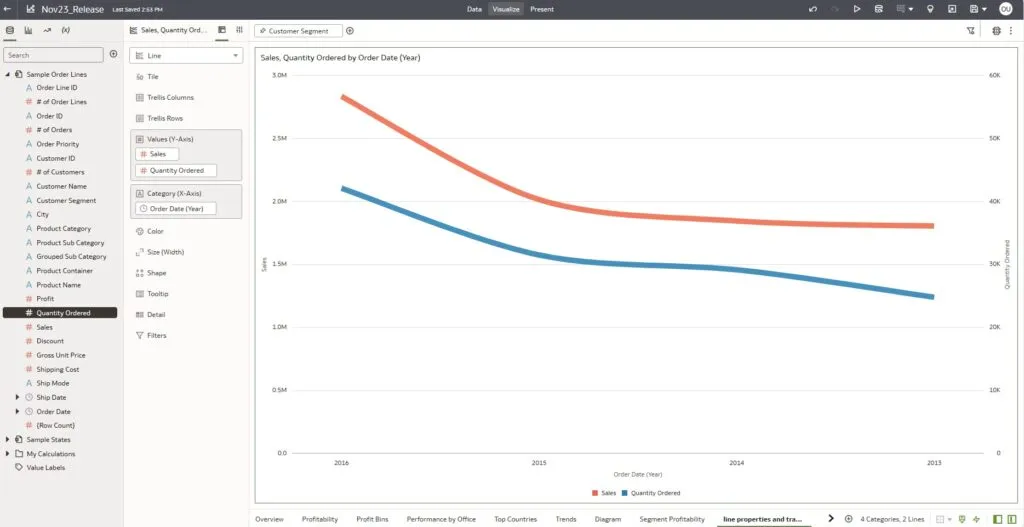Toggle the auto-apply data lightning icon

point(975,519)
